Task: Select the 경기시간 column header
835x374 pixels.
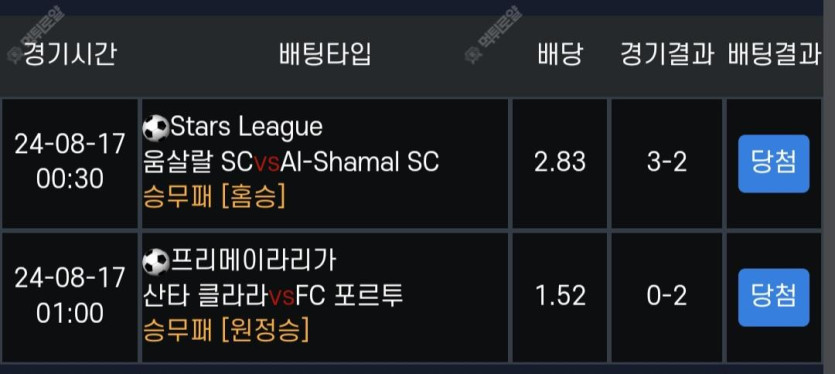Action: (70, 54)
